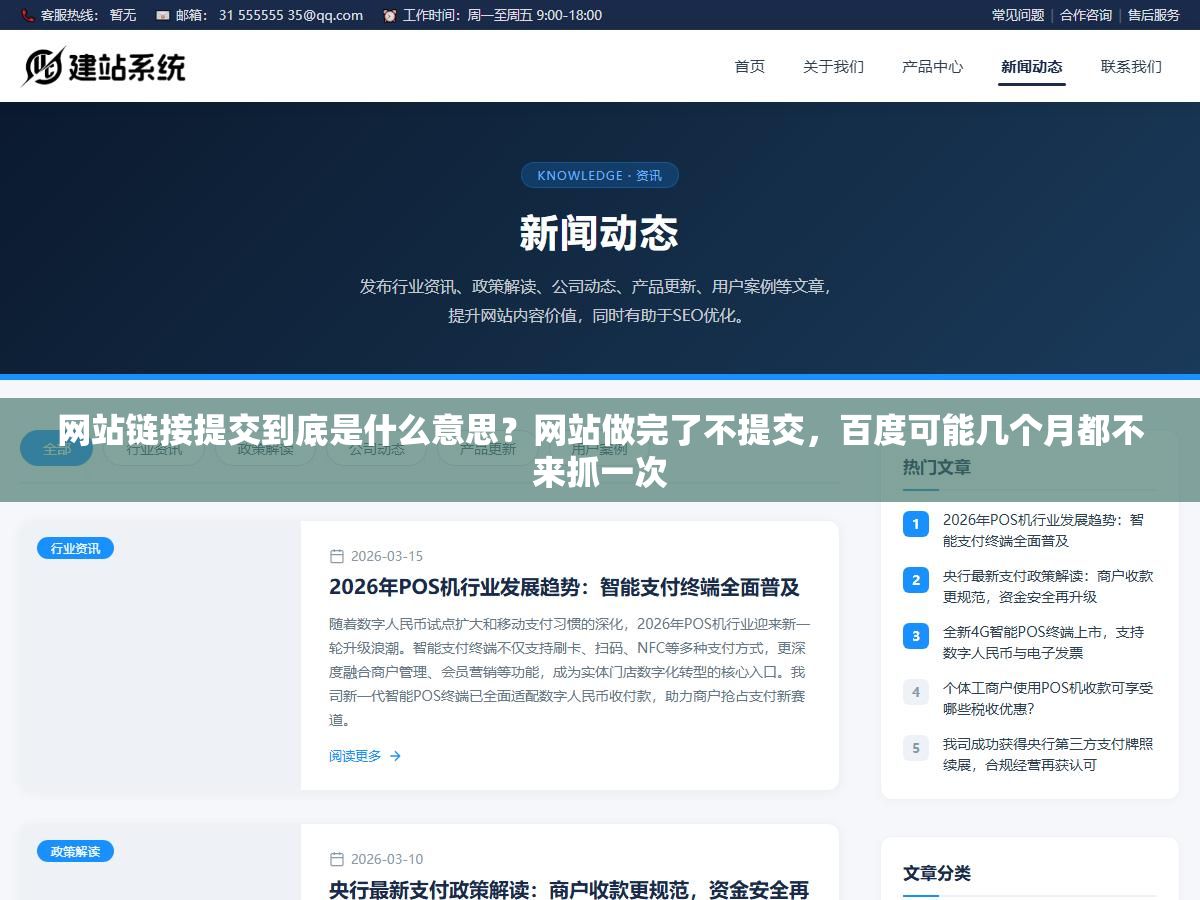Open hot article 个体工商户使用POS机收款
Screen dimensions: 1200x900
pyautogui.click(x=1047, y=698)
